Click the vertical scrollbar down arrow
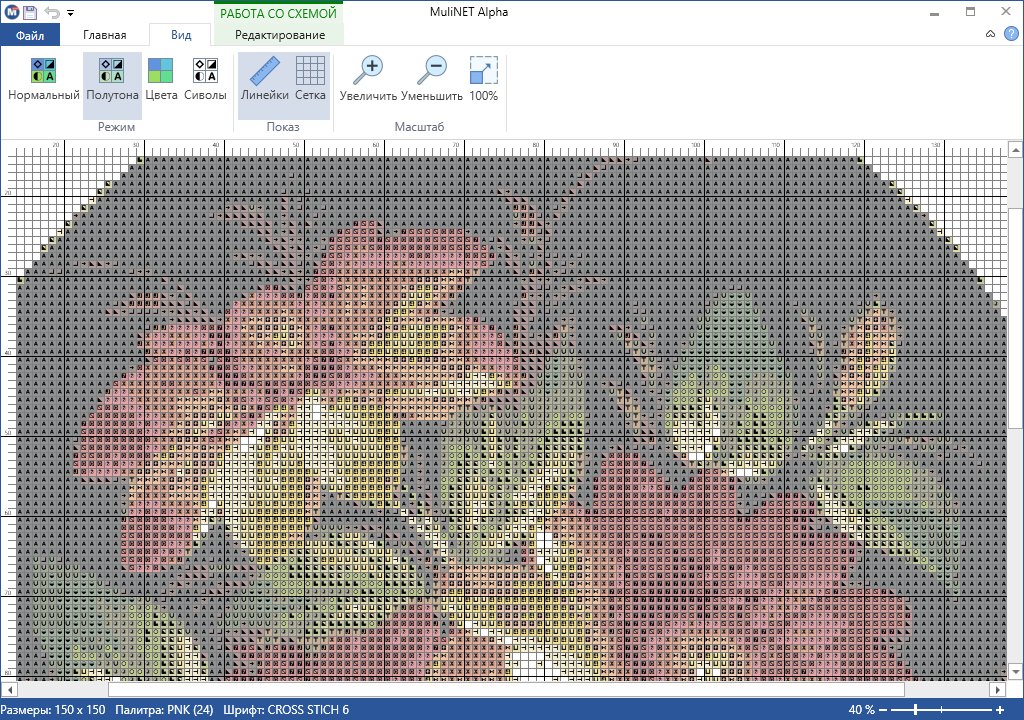1024x720 pixels. (1016, 671)
